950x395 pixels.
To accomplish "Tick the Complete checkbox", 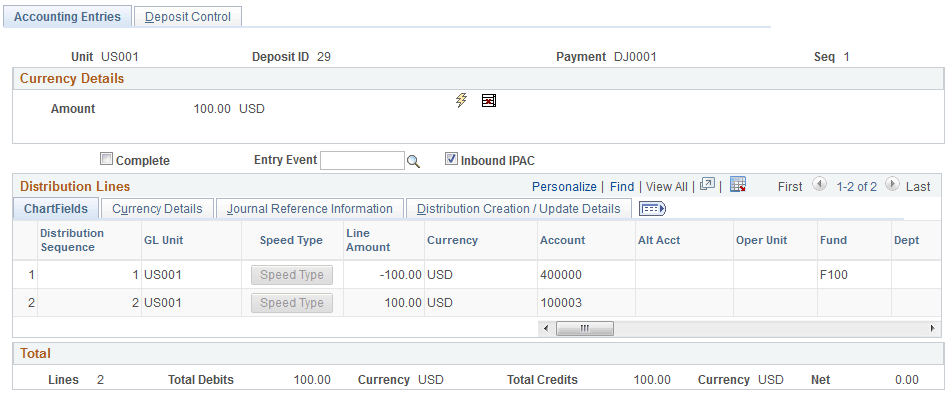I will [x=106, y=159].
